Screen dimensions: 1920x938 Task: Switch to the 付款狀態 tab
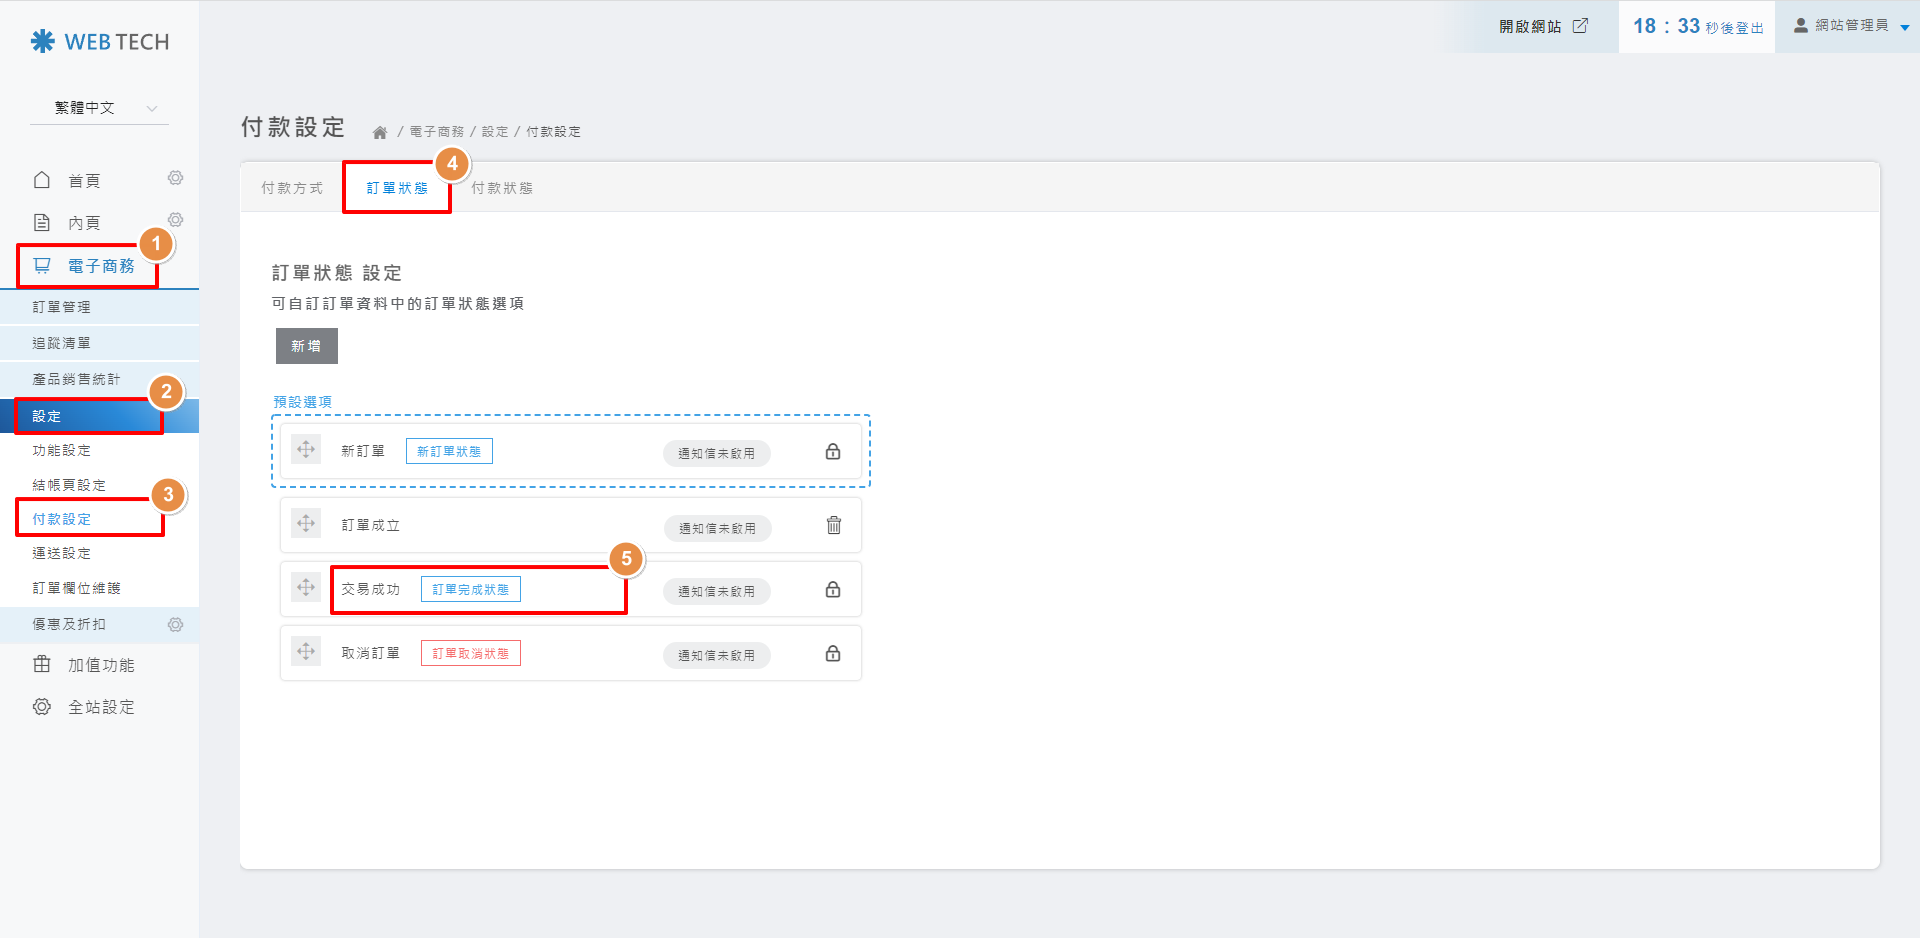click(x=502, y=188)
